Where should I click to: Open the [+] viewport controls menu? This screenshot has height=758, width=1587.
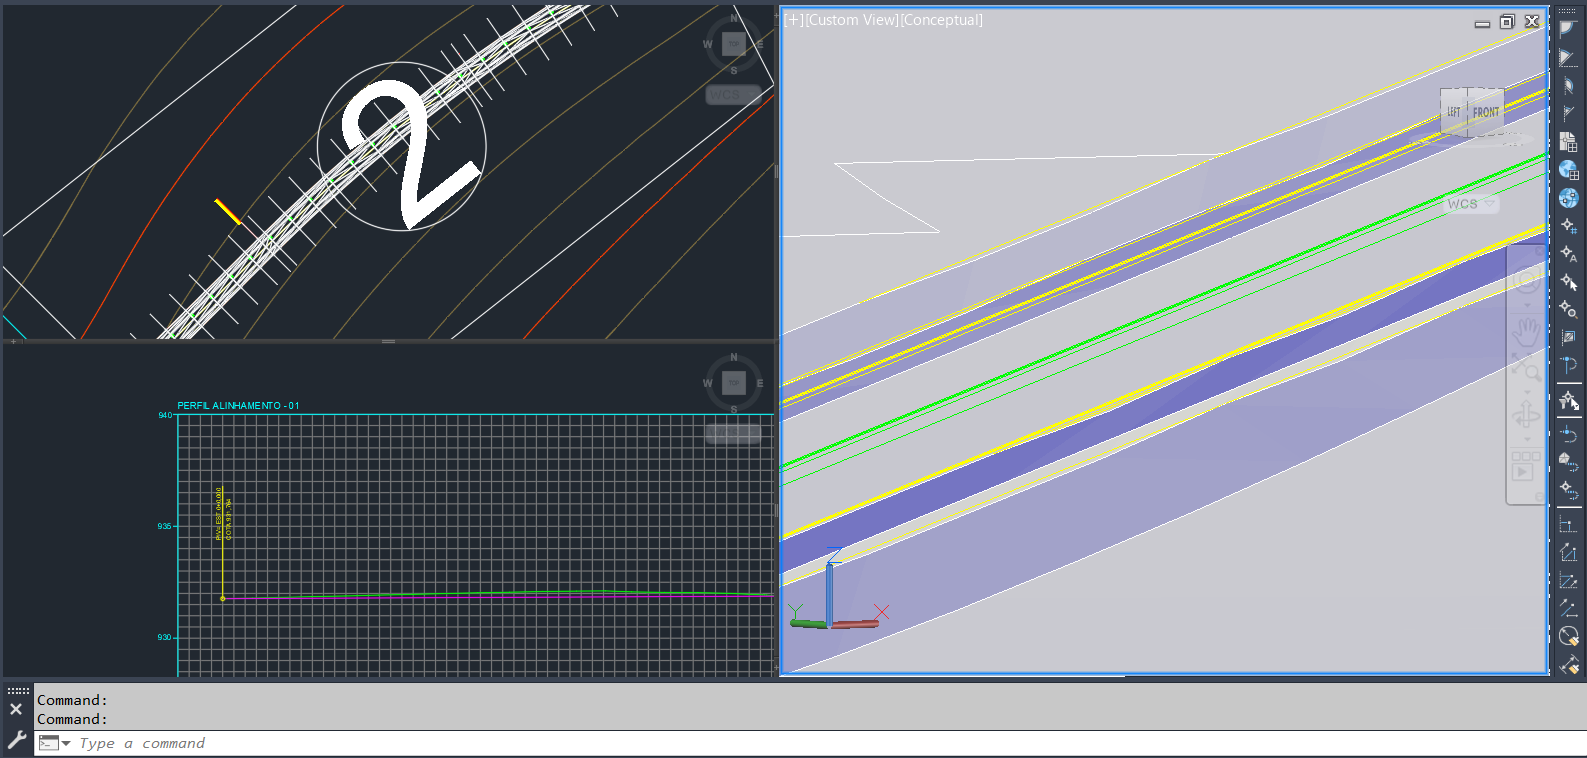(x=794, y=20)
